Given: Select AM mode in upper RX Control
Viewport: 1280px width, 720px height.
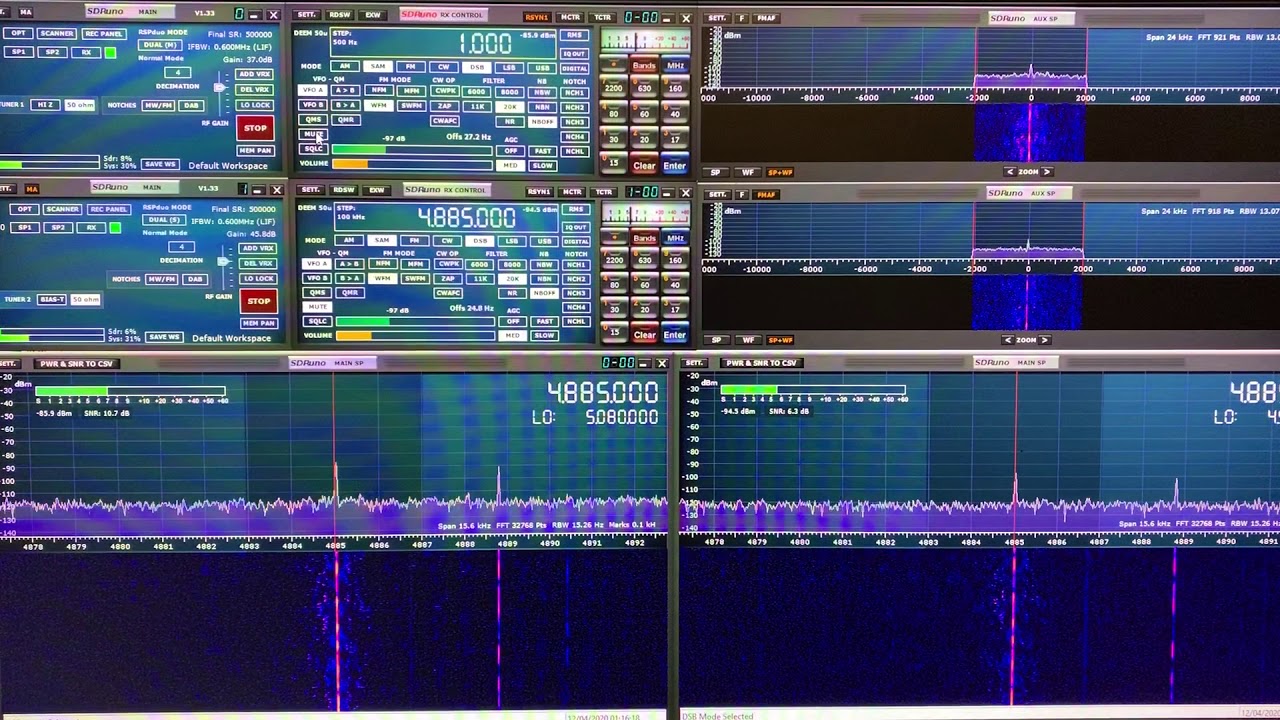Looking at the screenshot, I should [345, 66].
